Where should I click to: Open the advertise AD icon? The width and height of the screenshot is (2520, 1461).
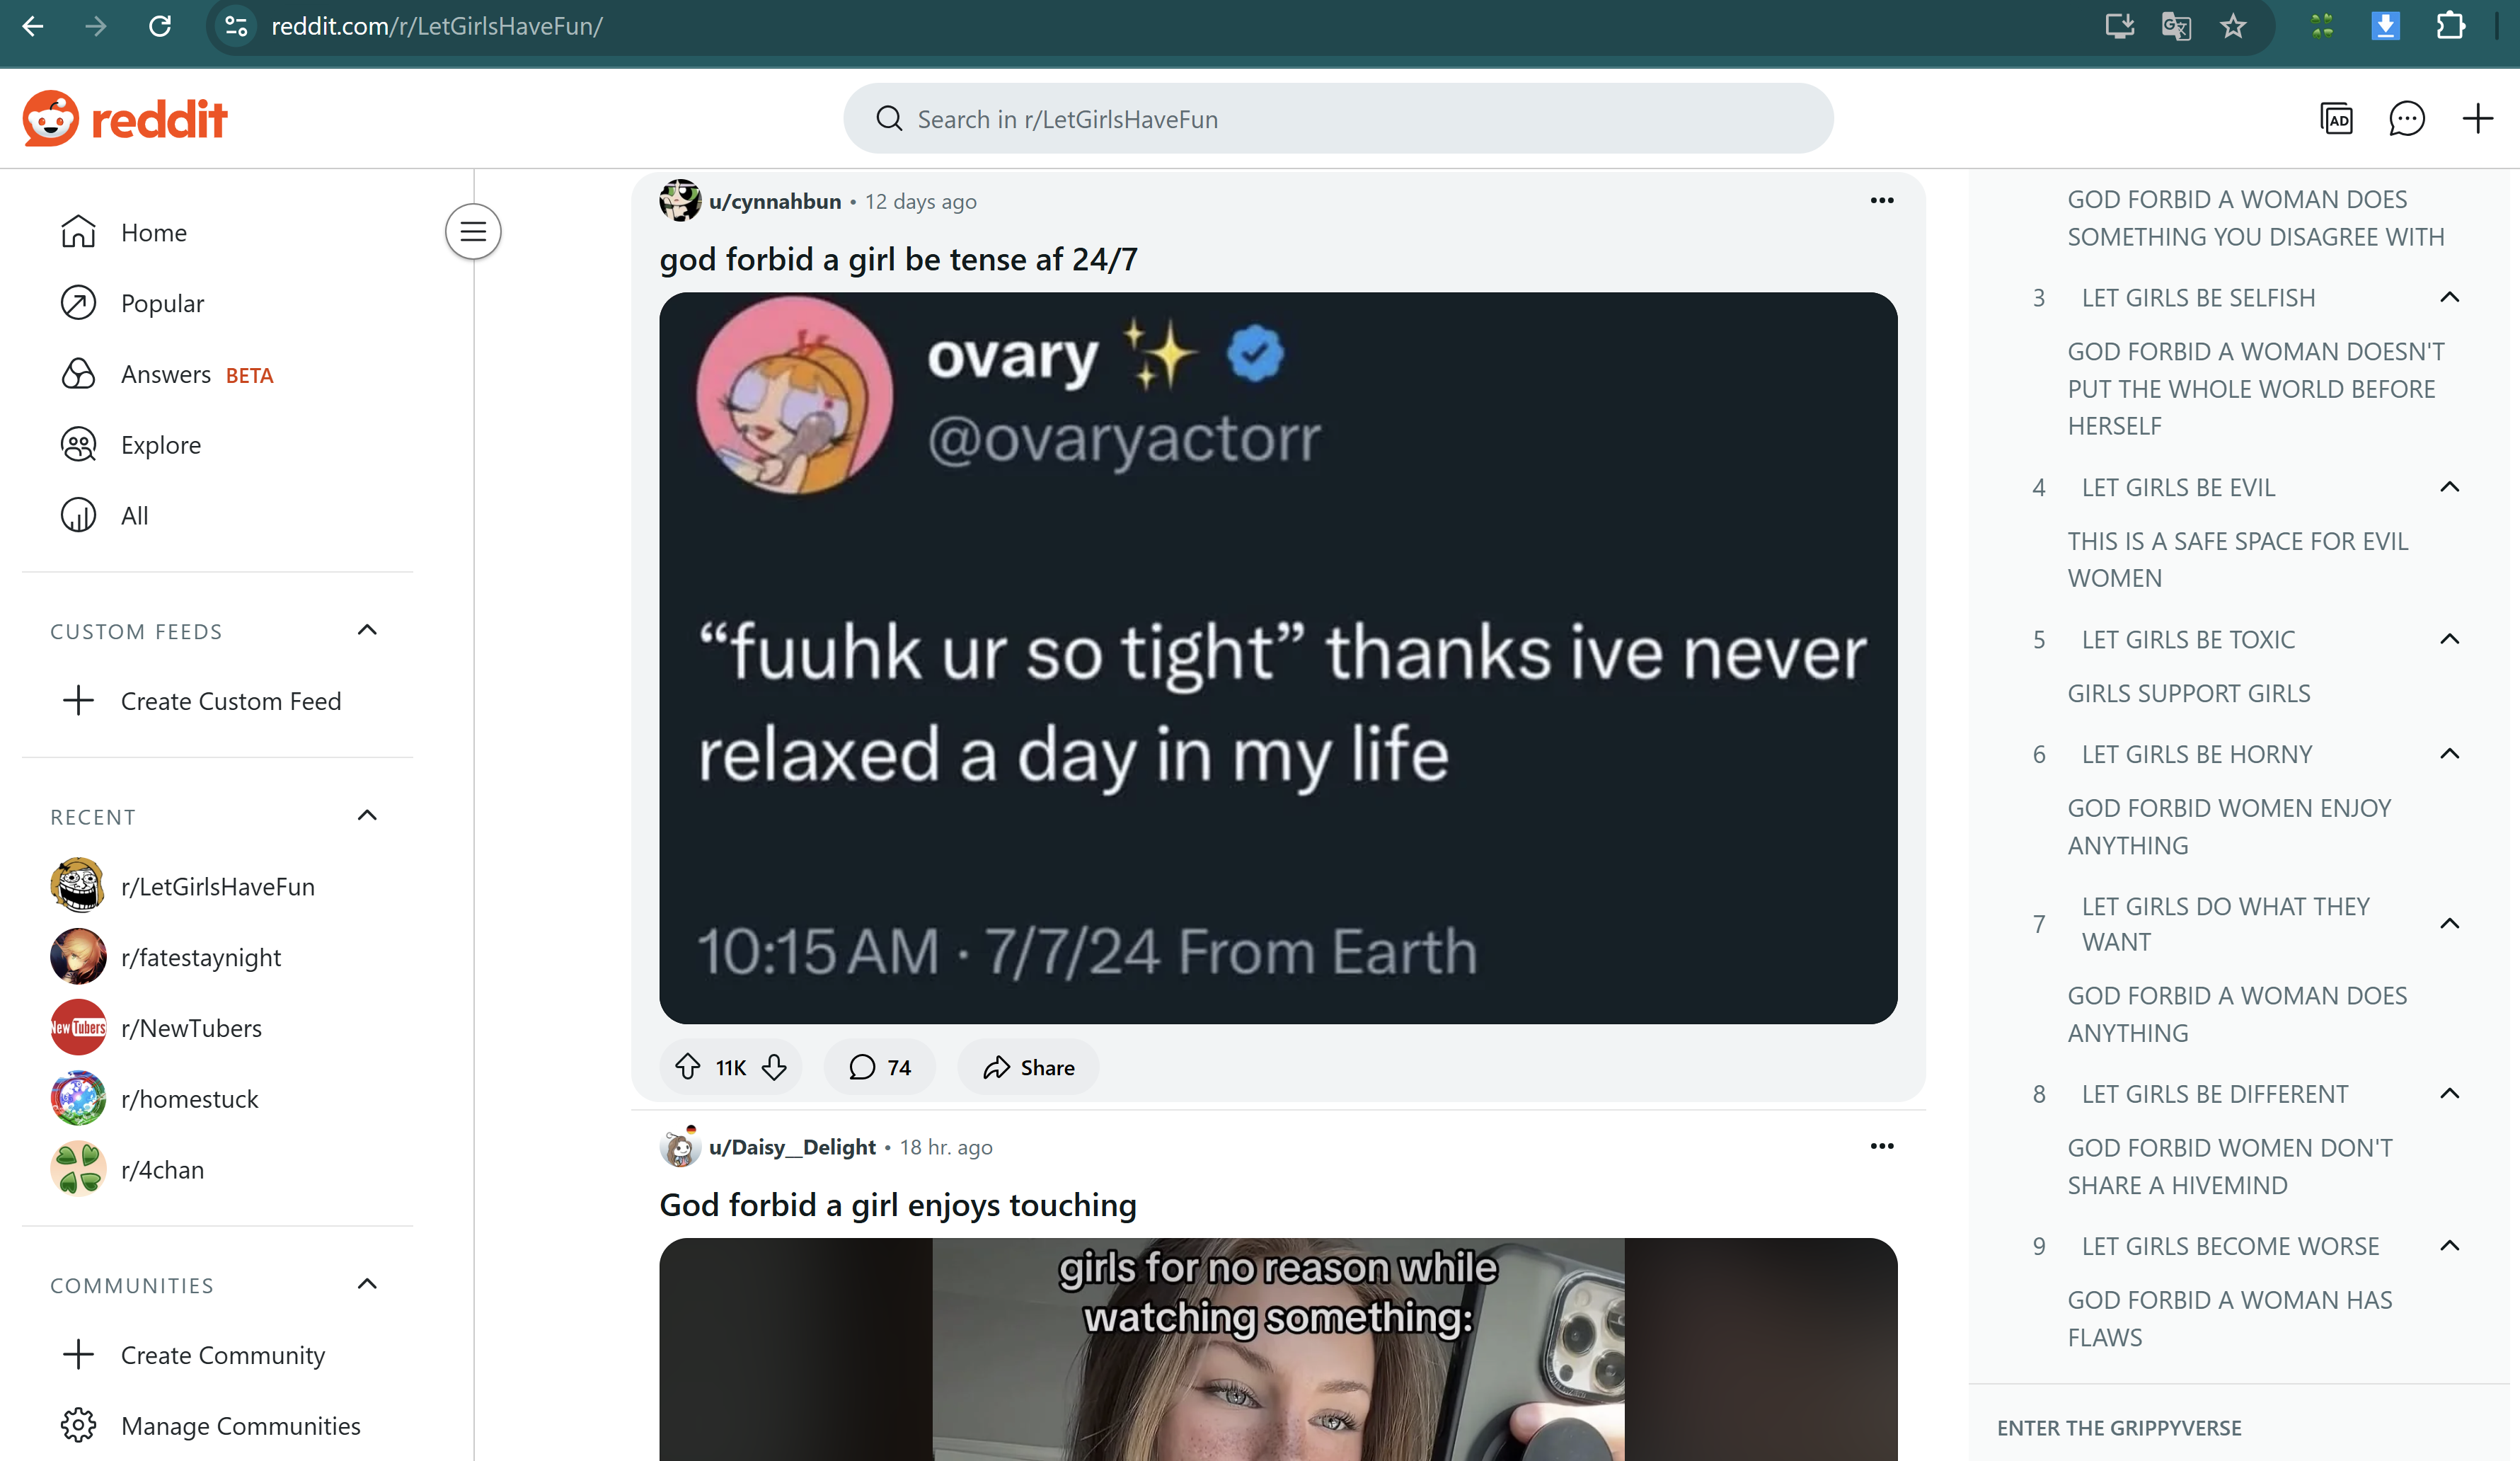2335,119
